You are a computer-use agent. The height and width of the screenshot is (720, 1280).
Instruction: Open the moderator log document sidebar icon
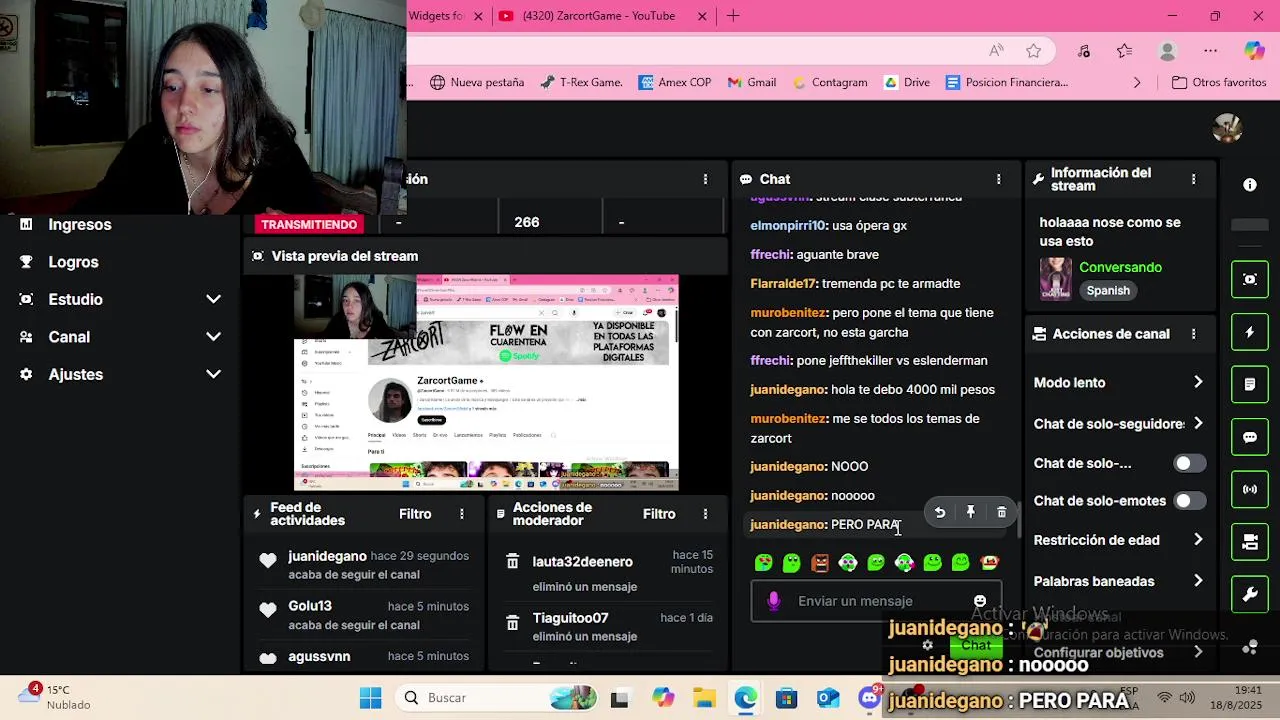(1250, 384)
